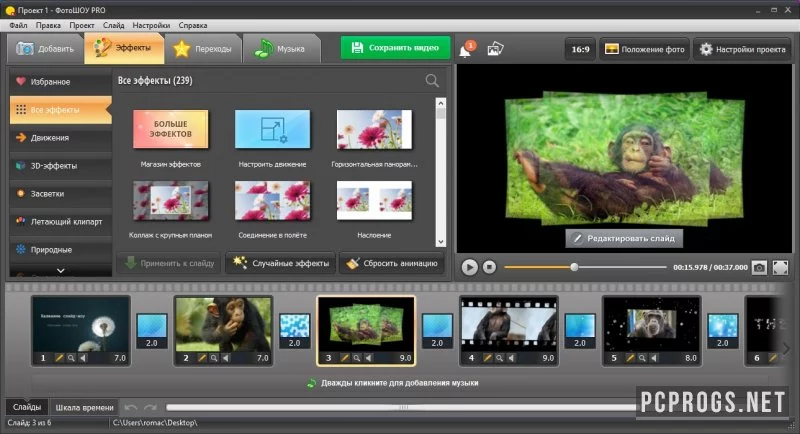Image resolution: width=800 pixels, height=434 pixels.
Task: Open the Проект menu
Action: [x=82, y=25]
